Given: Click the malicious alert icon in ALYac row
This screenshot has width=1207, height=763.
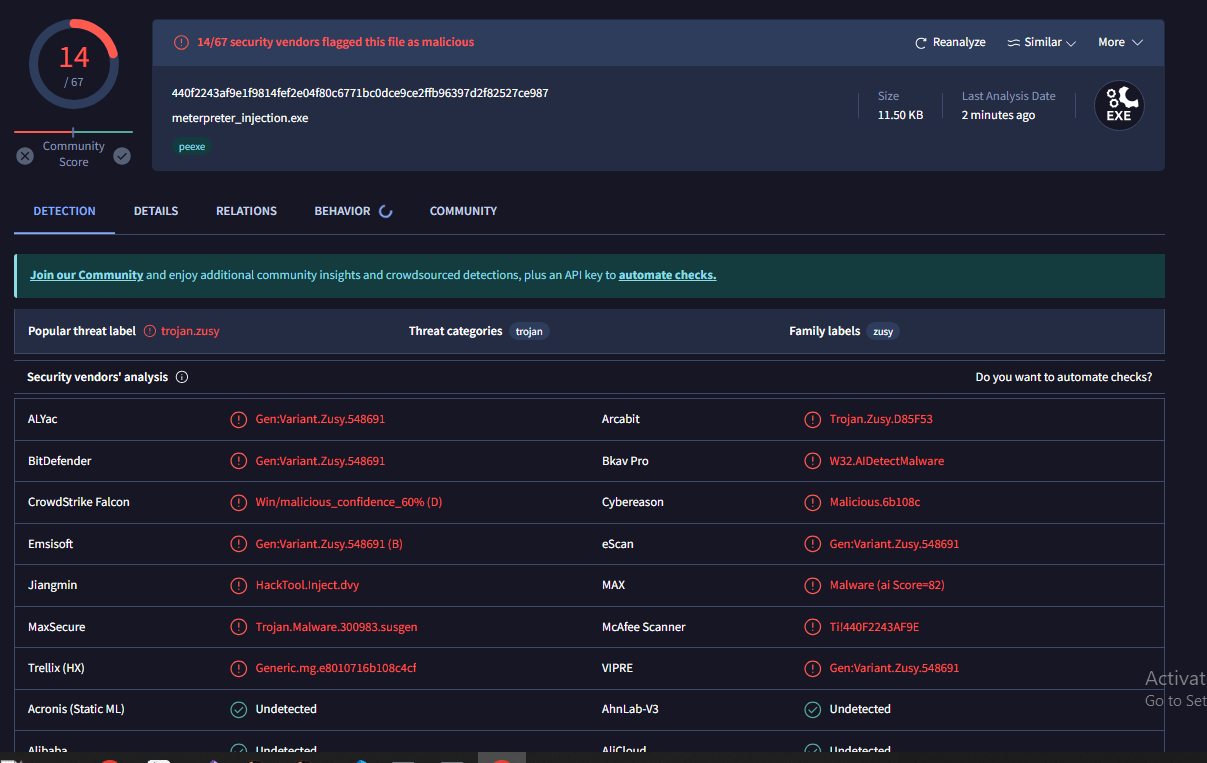Looking at the screenshot, I should [238, 419].
